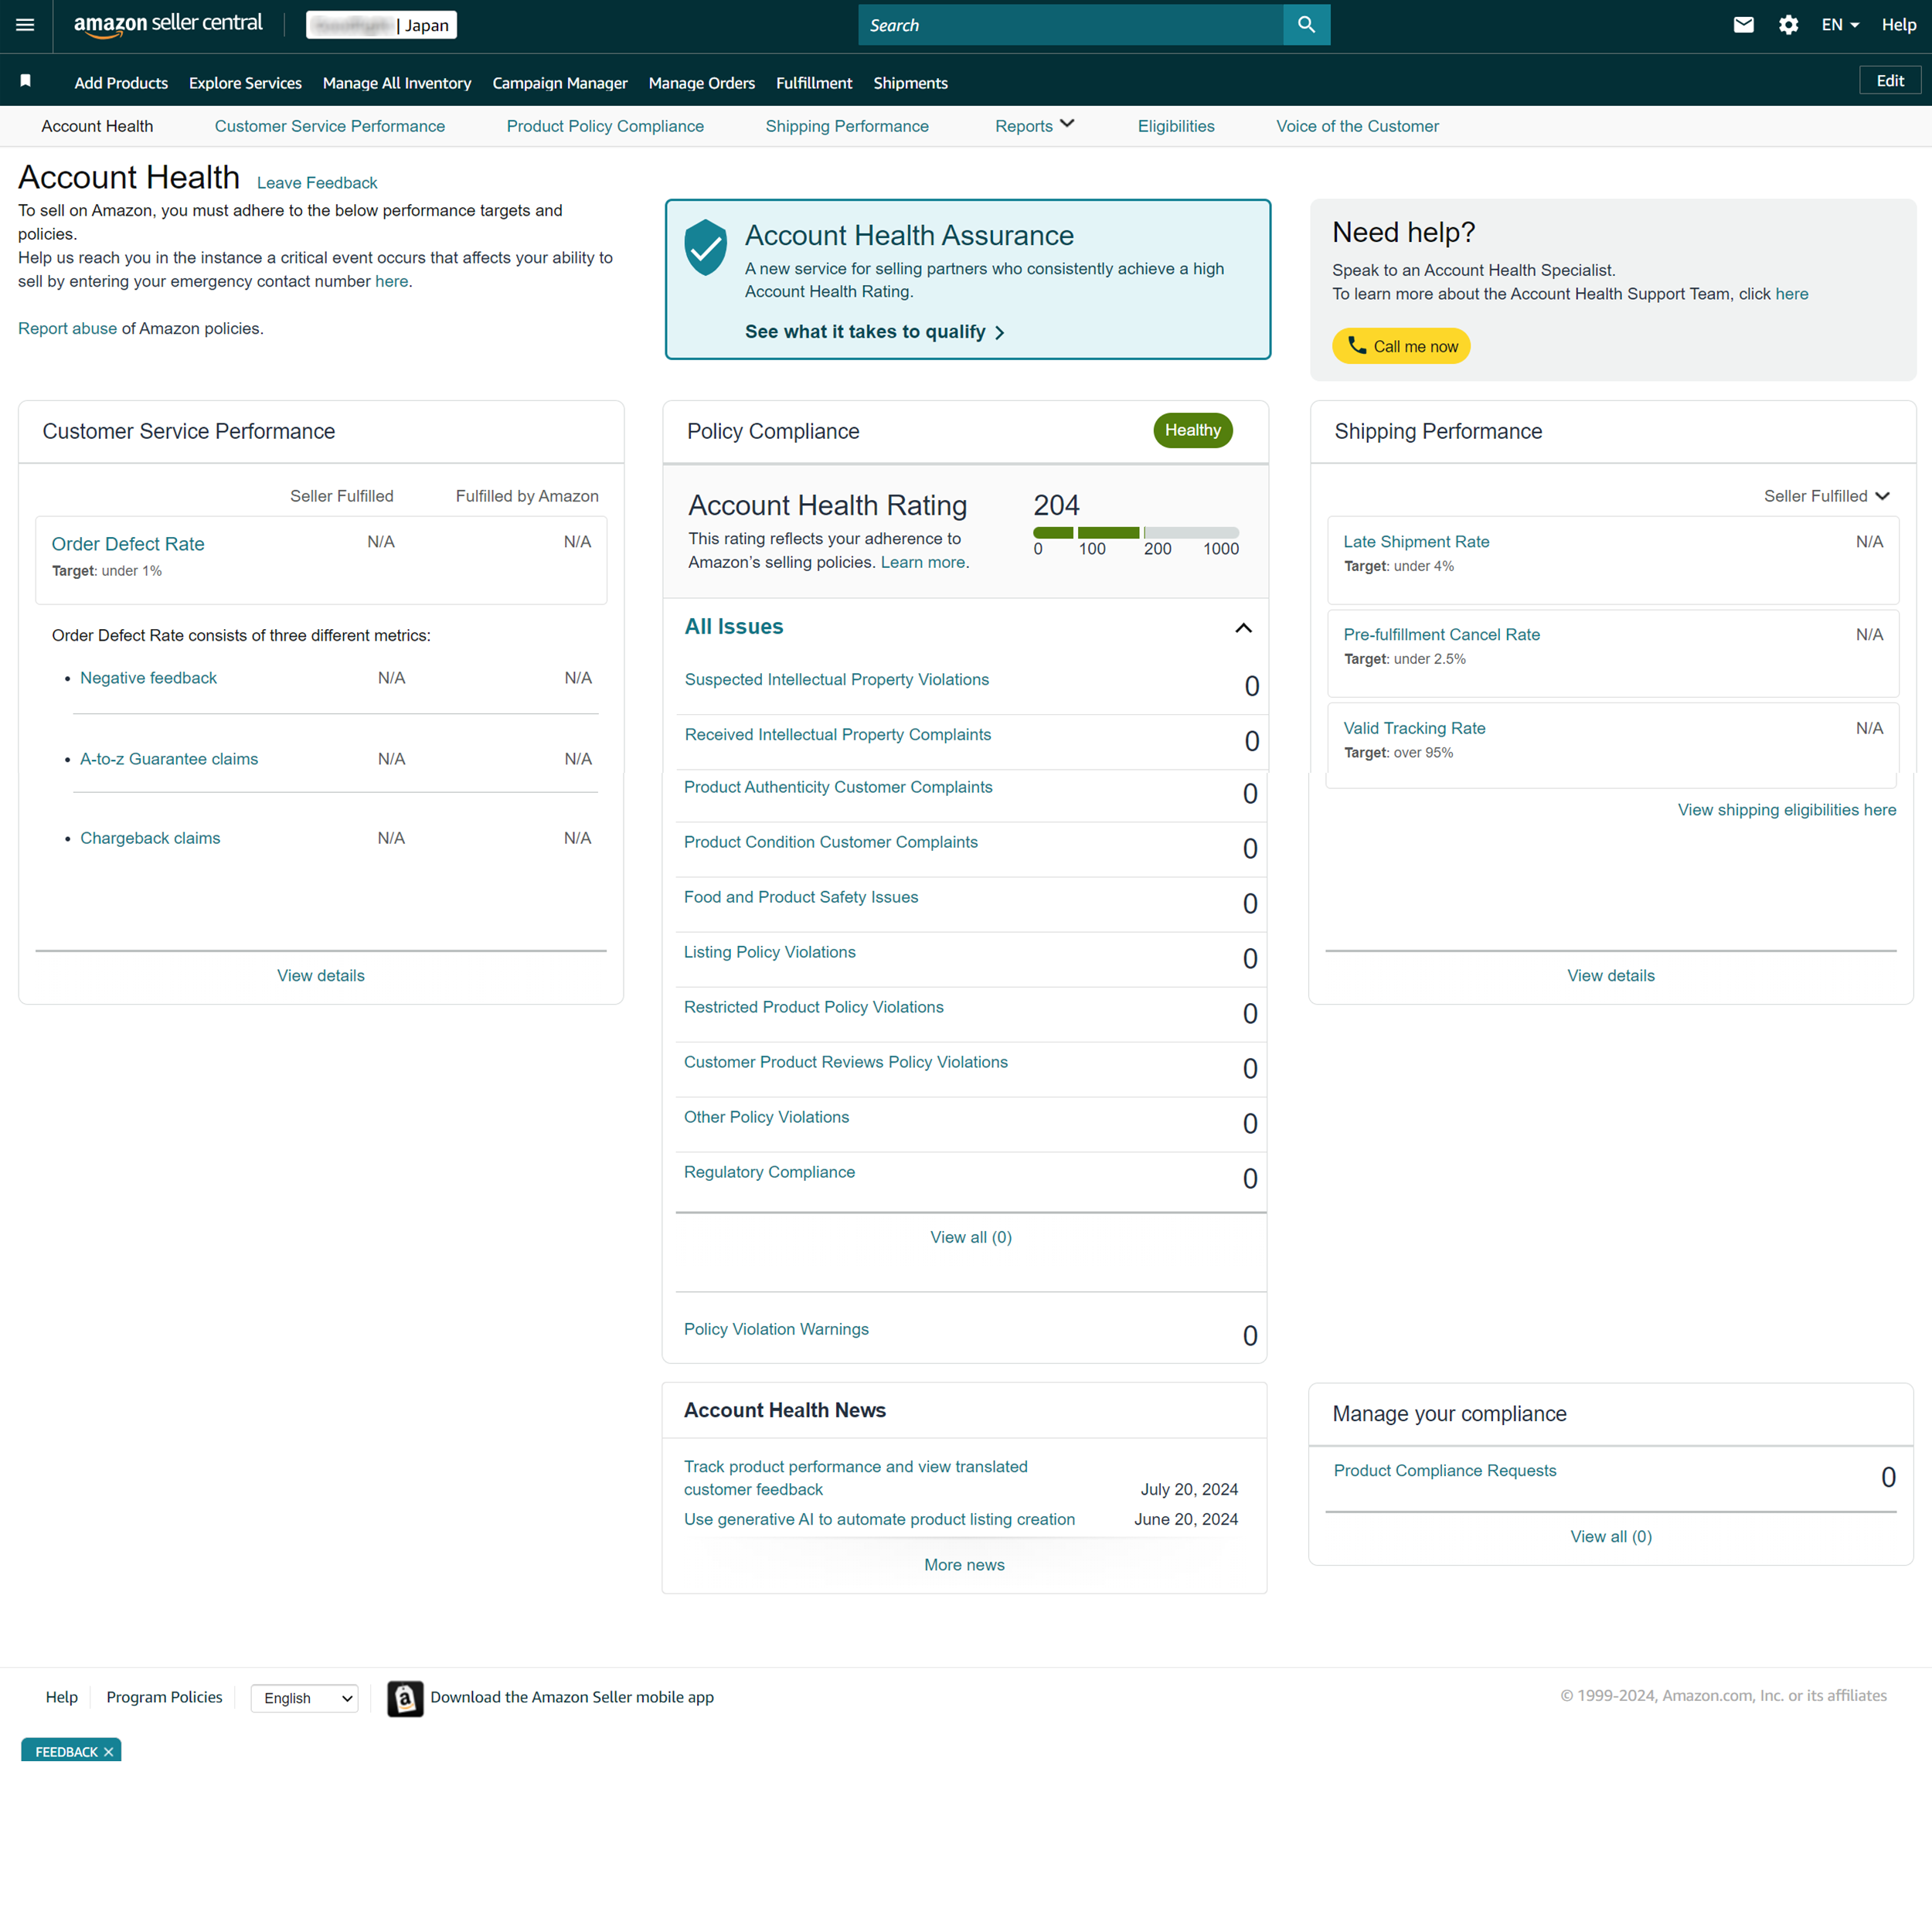Click See what it takes to qualify
This screenshot has height=1932, width=1932.
pos(875,332)
